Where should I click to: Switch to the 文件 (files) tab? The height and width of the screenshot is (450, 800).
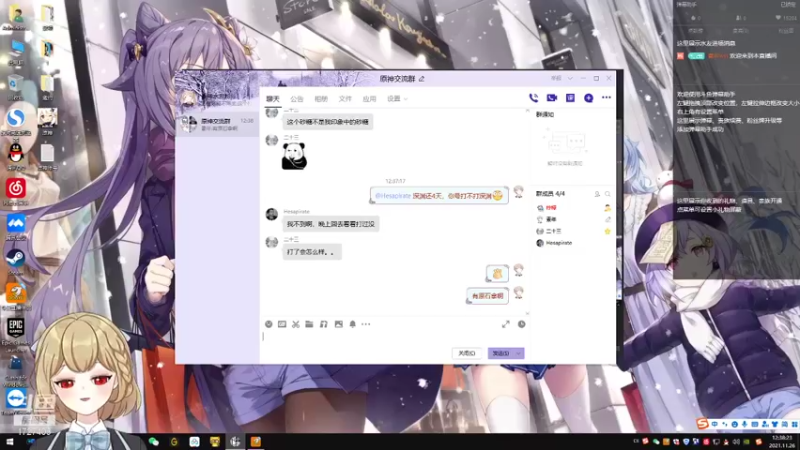pyautogui.click(x=345, y=99)
